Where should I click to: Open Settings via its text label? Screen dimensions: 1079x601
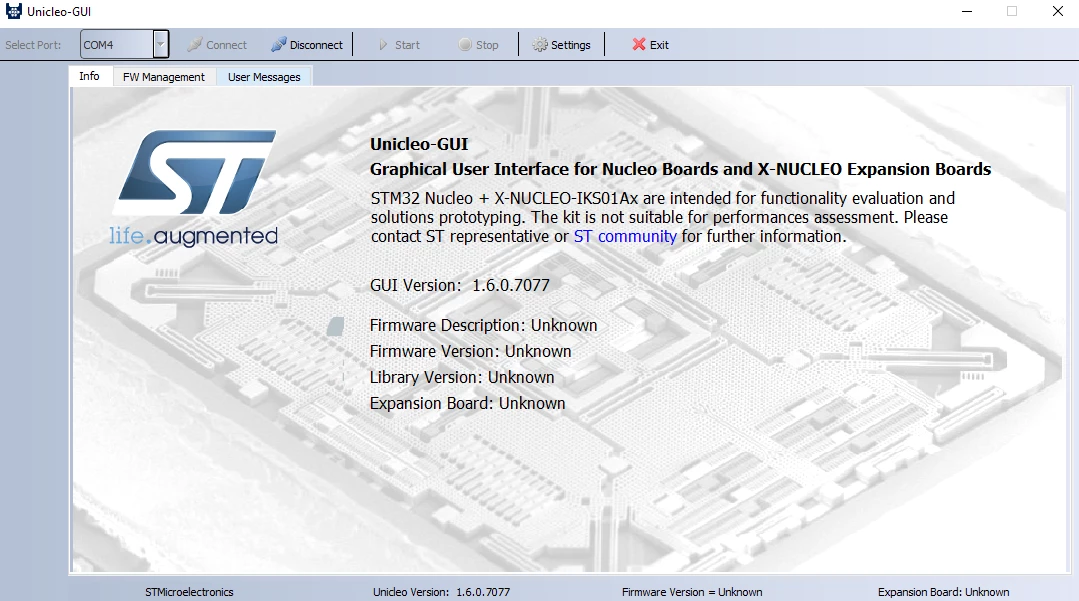(570, 45)
